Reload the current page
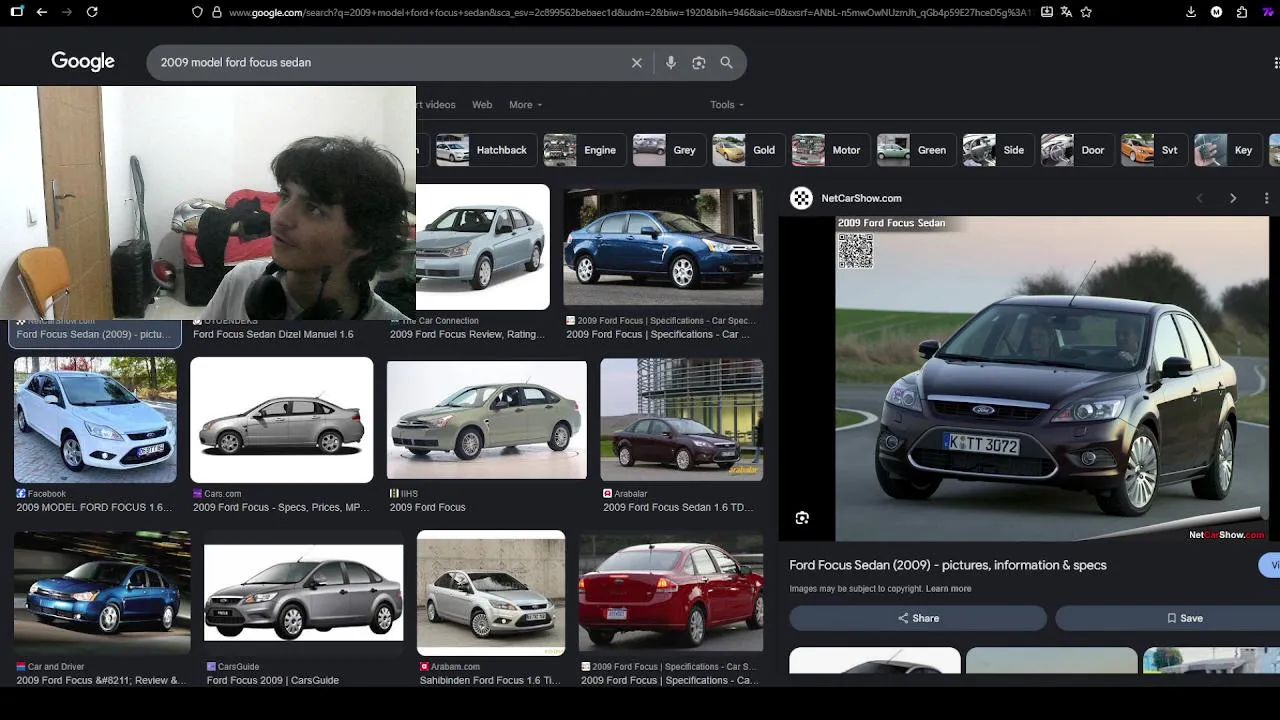The image size is (1280, 720). point(92,12)
